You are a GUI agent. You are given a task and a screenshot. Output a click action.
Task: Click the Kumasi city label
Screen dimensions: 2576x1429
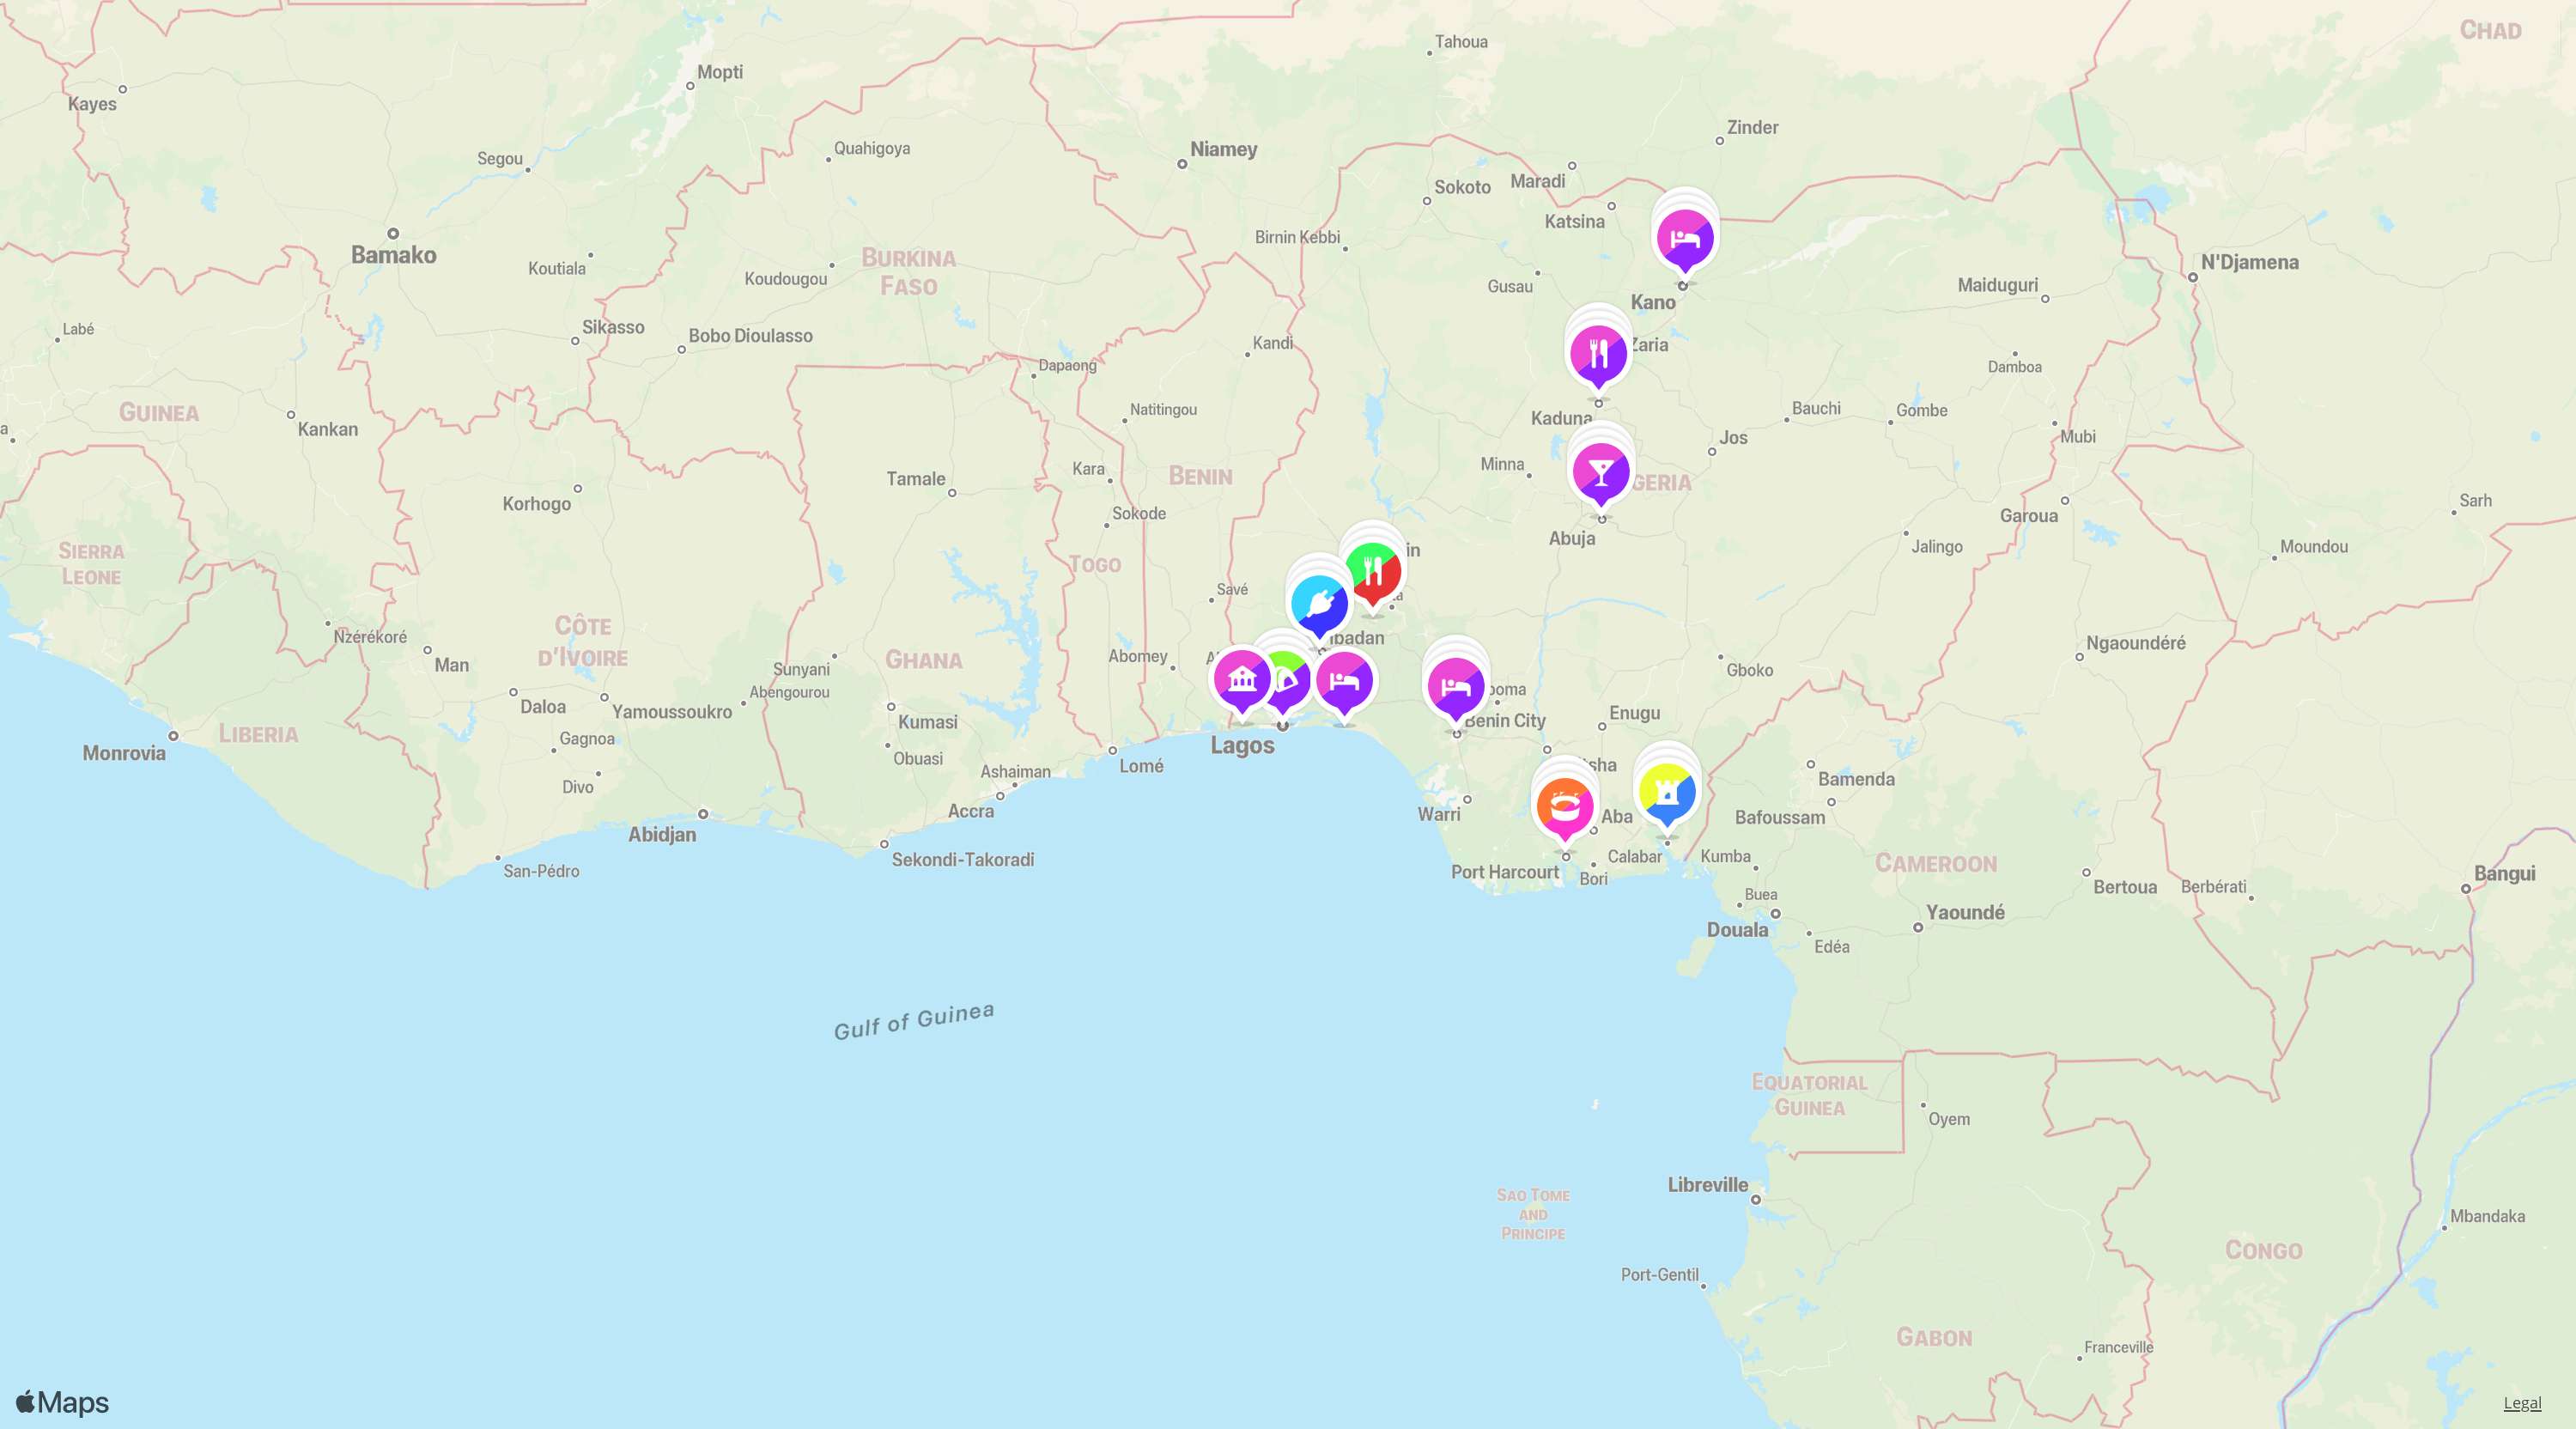[x=928, y=722]
